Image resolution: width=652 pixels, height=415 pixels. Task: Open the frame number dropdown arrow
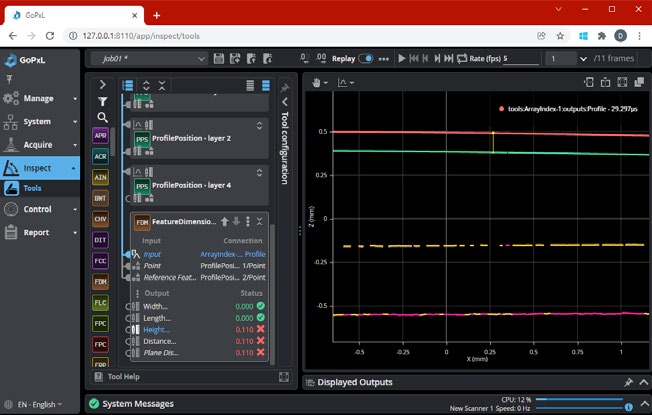click(583, 59)
